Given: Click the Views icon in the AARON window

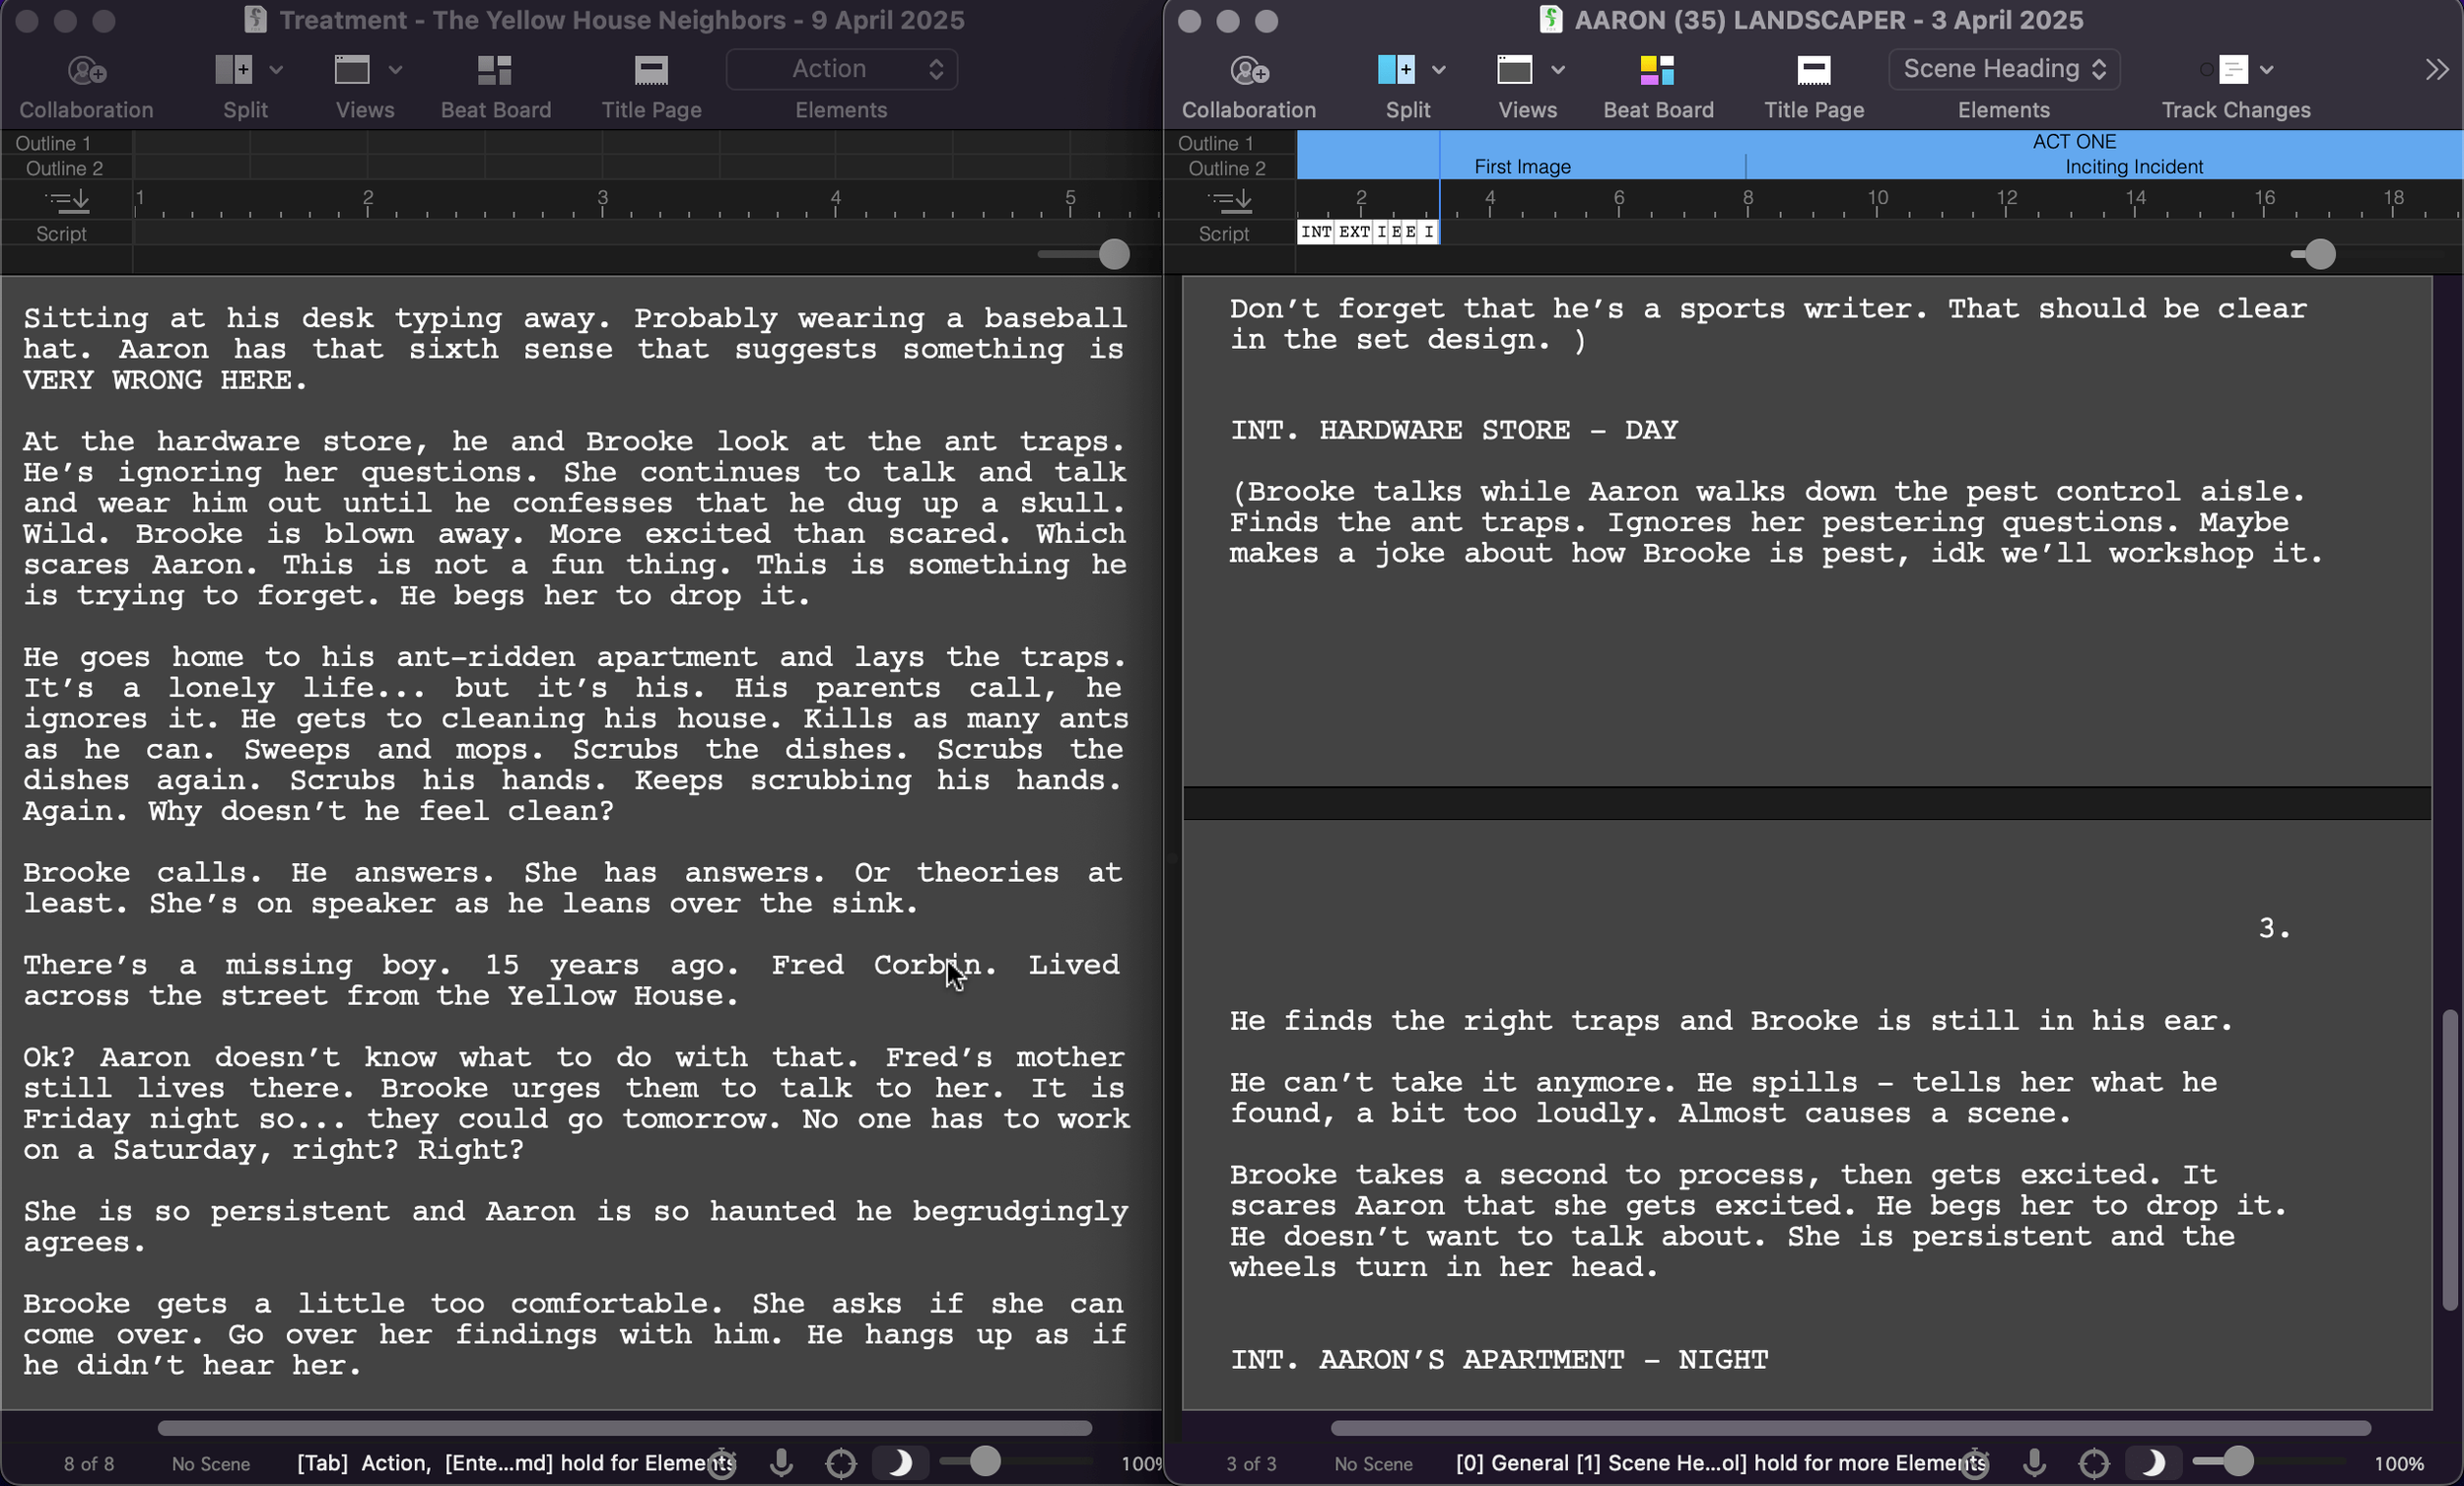Looking at the screenshot, I should (x=1514, y=70).
